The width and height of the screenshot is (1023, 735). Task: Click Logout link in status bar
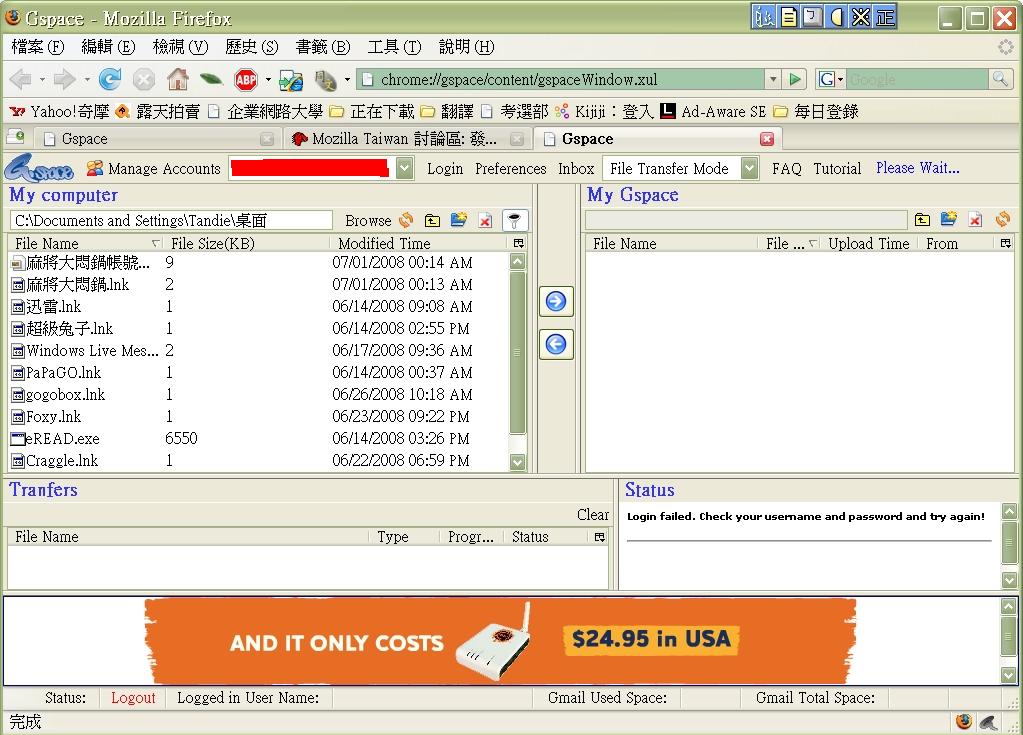(133, 698)
